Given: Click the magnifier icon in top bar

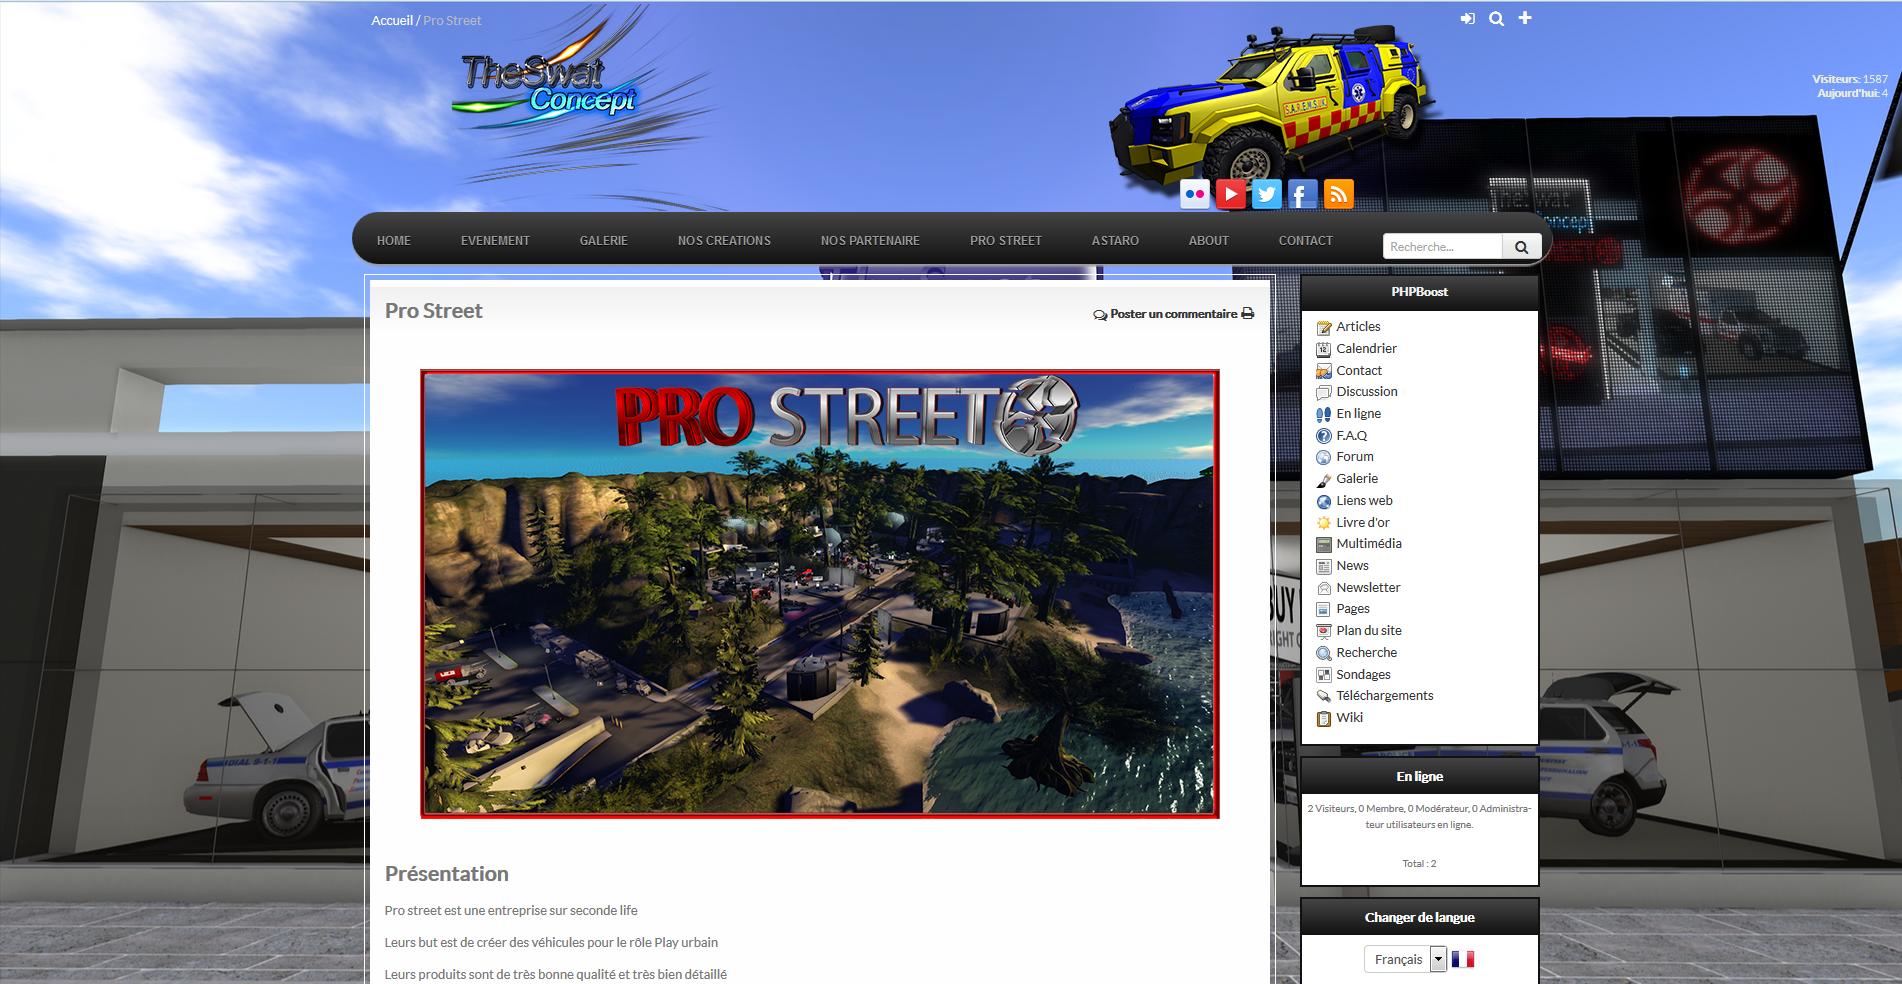Looking at the screenshot, I should pyautogui.click(x=1496, y=19).
